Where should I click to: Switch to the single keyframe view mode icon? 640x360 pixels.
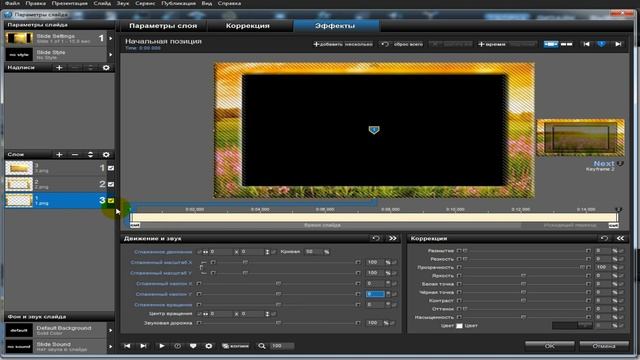551,44
